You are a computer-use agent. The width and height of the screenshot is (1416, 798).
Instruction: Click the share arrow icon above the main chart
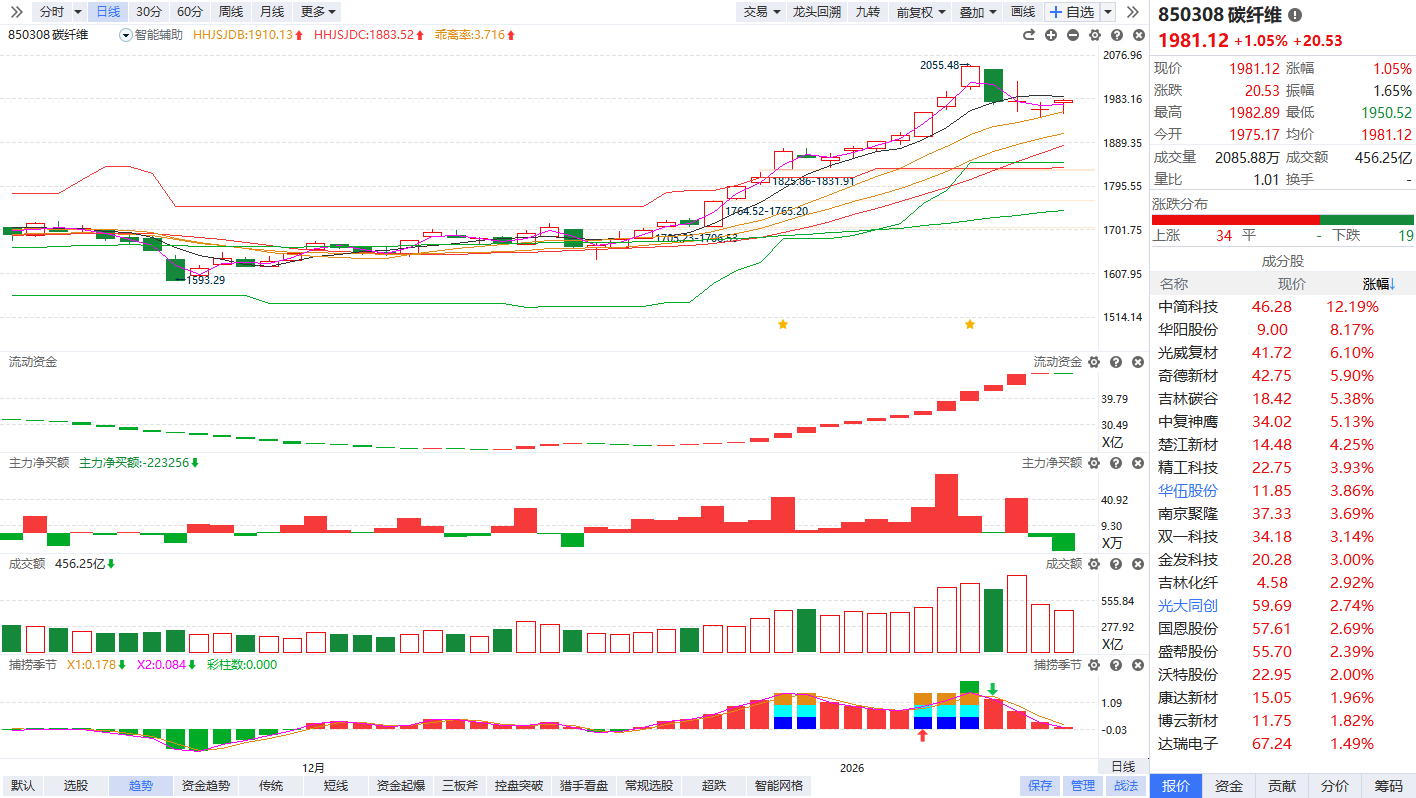1029,35
